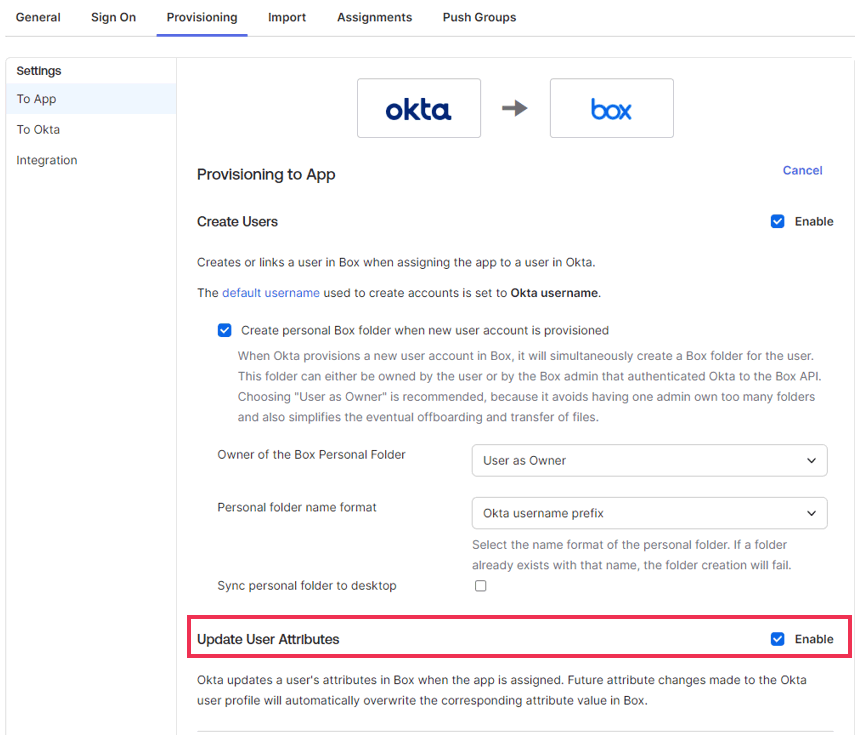Open the Okta username prefix dropdown

pyautogui.click(x=650, y=513)
